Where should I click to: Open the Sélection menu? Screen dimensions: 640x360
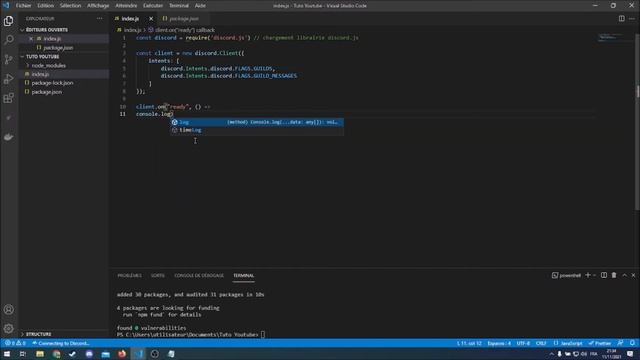70,6
